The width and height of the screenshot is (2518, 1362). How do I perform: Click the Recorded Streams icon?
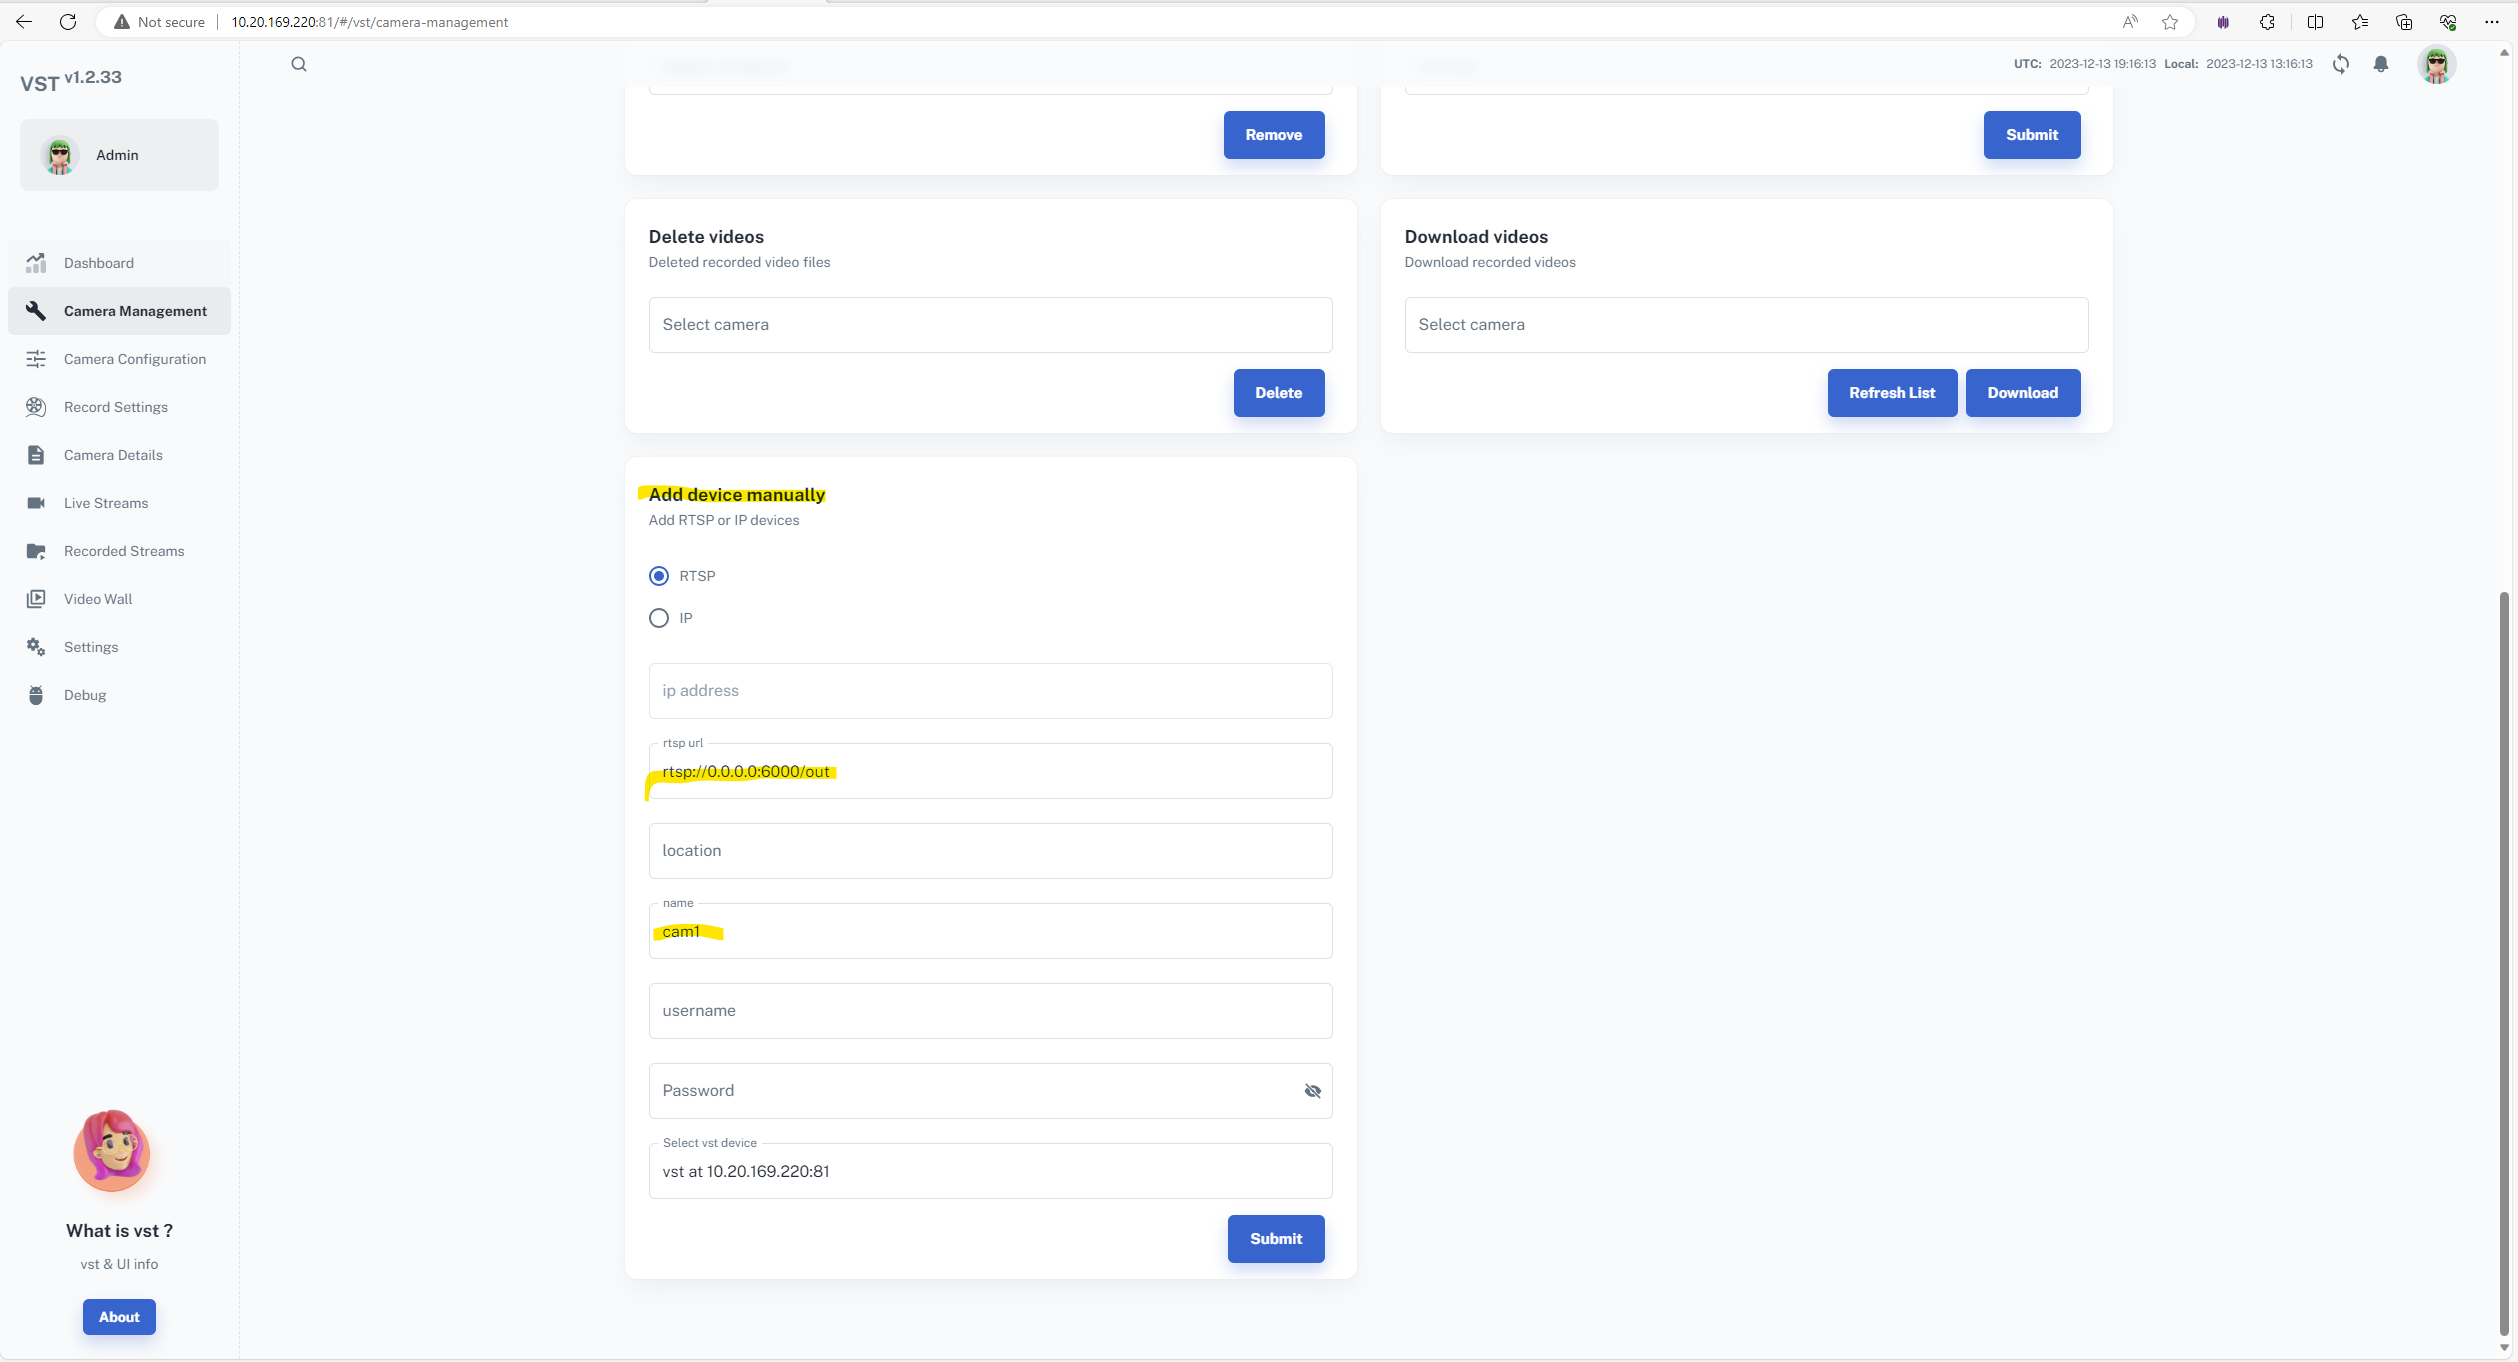click(x=35, y=550)
